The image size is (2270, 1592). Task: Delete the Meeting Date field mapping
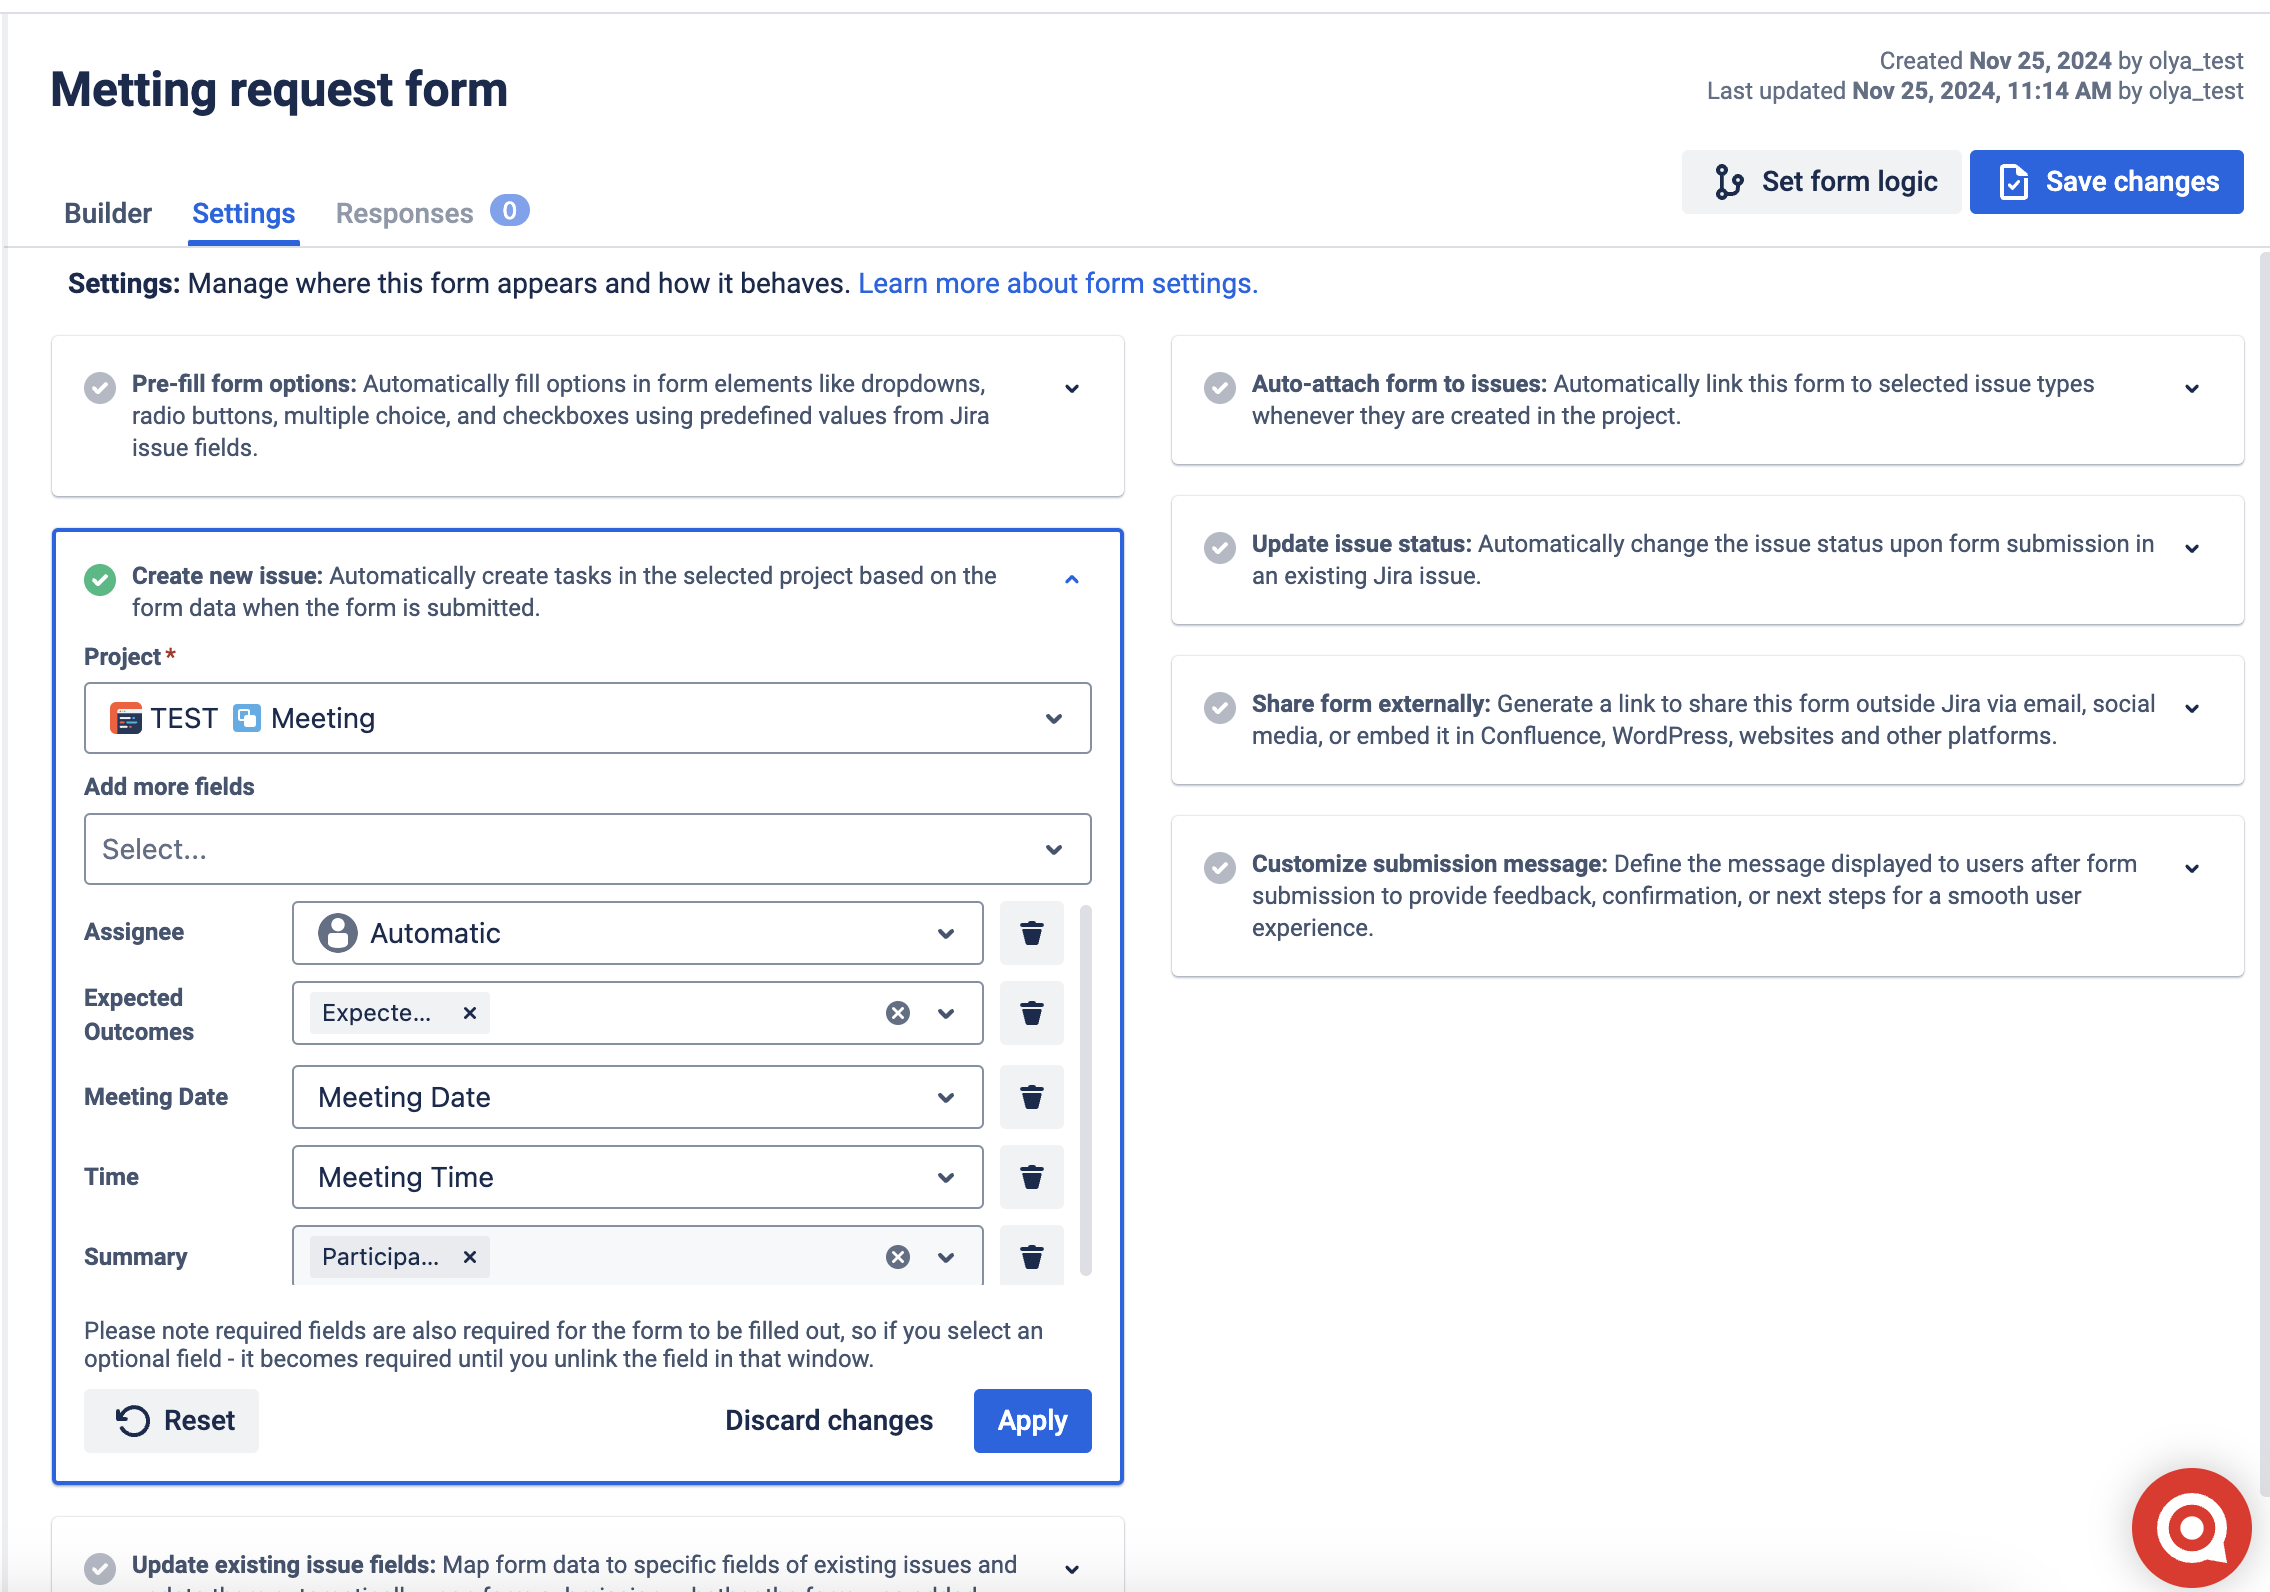(1031, 1097)
